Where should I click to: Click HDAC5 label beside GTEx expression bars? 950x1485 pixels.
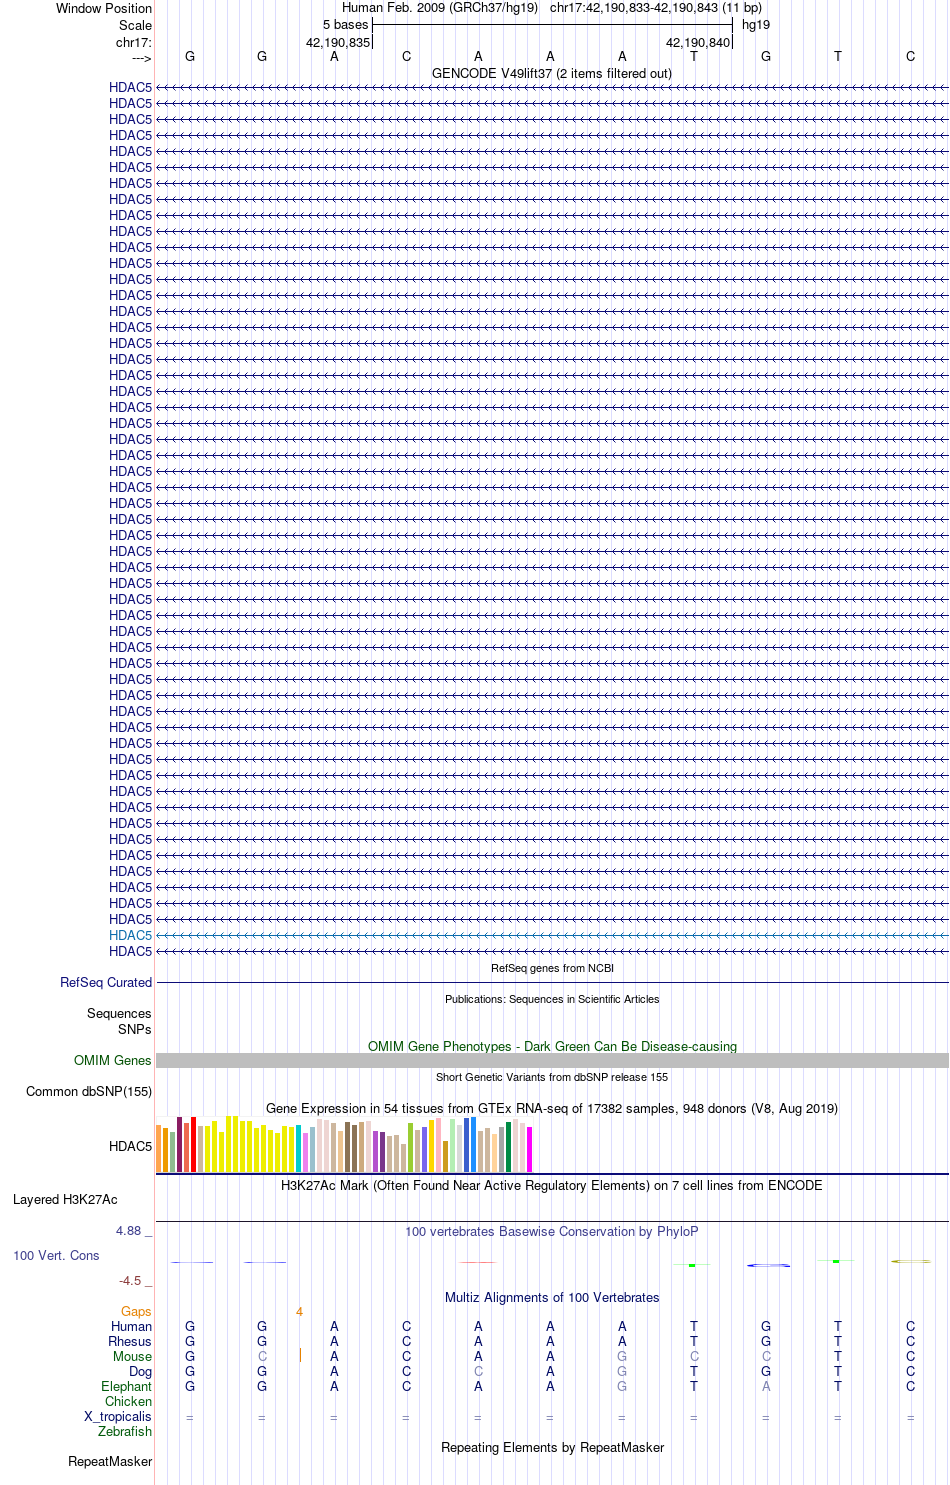tap(130, 1147)
